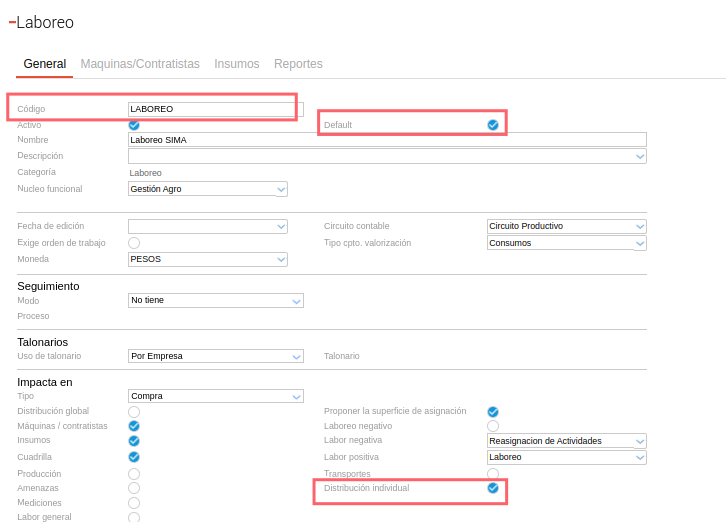
Task: Go to the Reportes tab
Action: pos(298,64)
